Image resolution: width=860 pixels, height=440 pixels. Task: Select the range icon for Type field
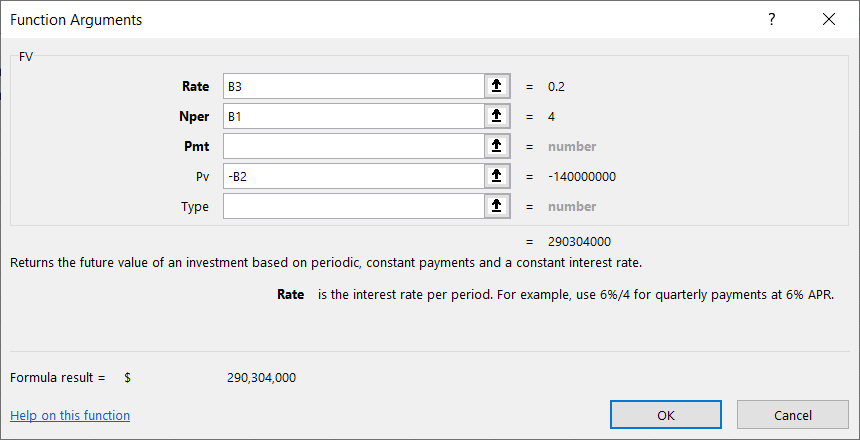[x=496, y=206]
